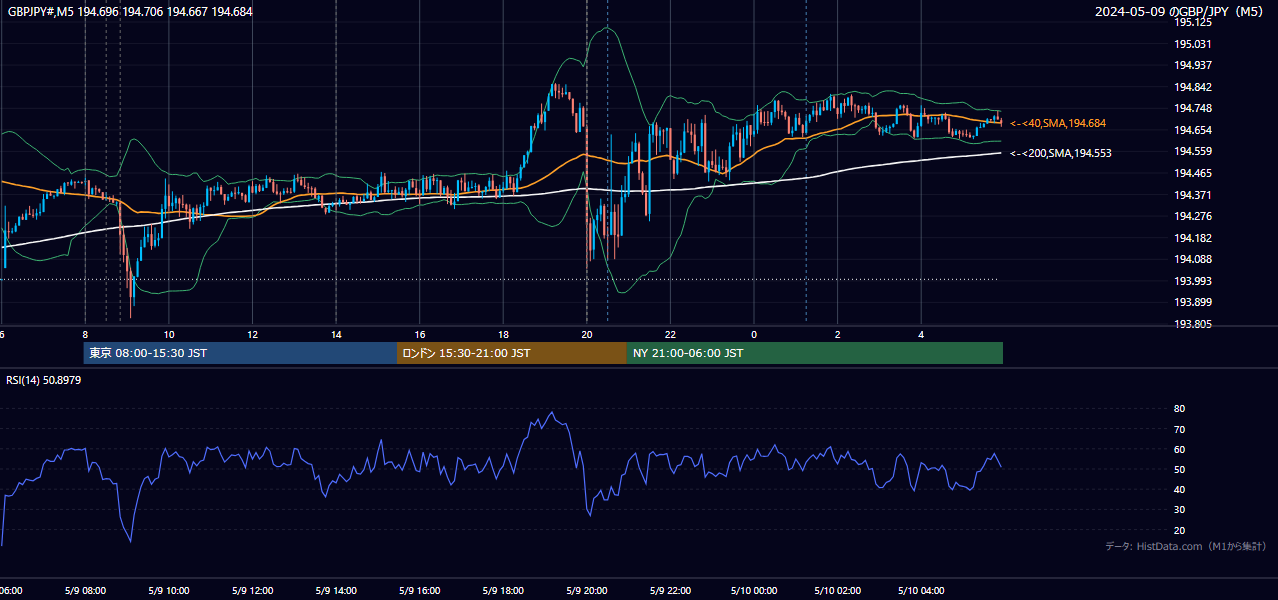Click the 5/10 02:00 time axis label
The image size is (1278, 600).
pos(838,591)
